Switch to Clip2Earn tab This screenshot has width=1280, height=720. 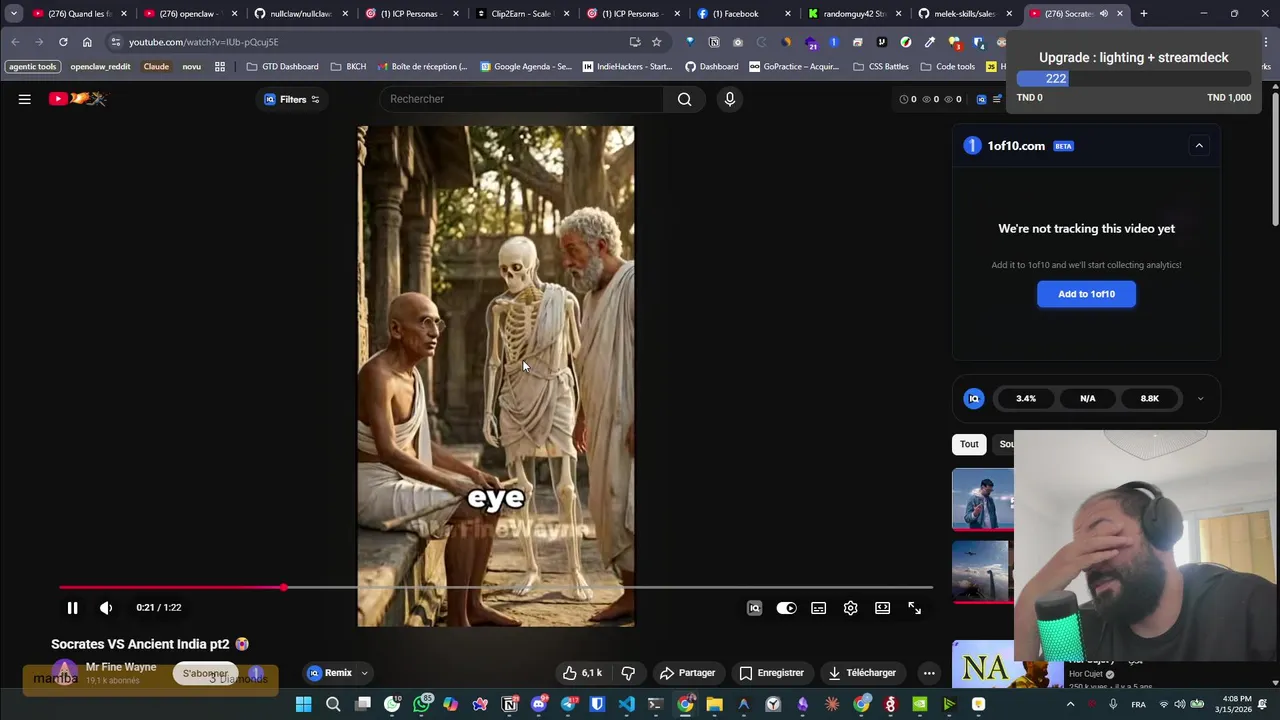click(524, 14)
